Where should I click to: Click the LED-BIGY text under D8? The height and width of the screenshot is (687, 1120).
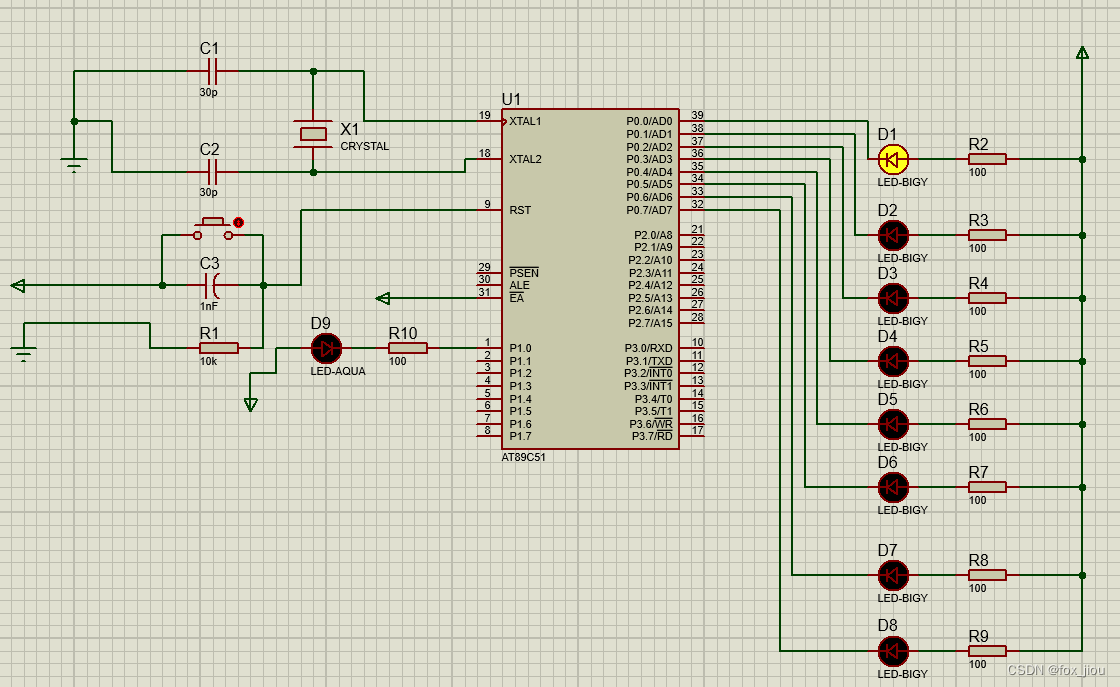(x=902, y=673)
